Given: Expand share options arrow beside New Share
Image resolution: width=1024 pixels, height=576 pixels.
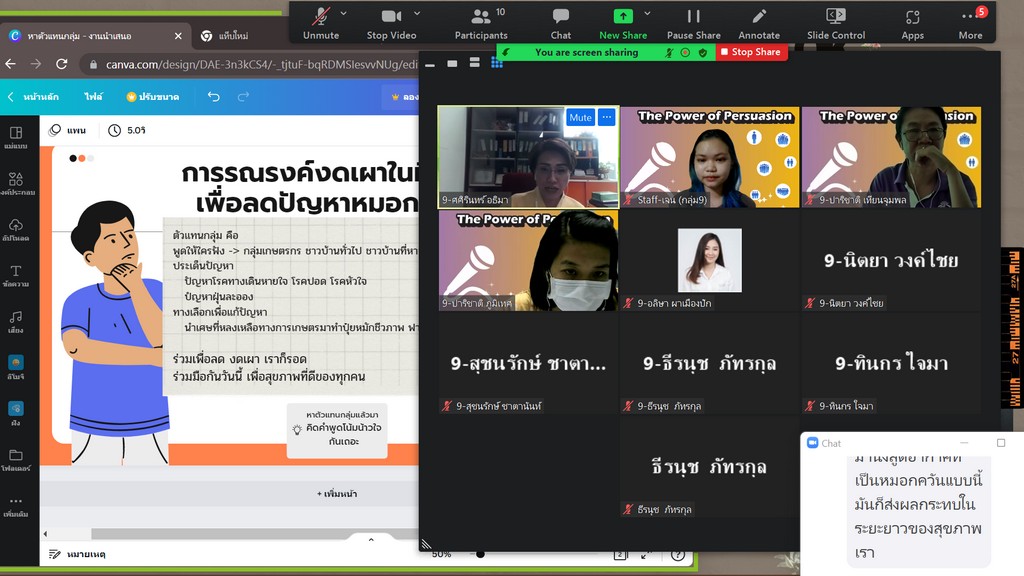Looking at the screenshot, I should coord(647,13).
